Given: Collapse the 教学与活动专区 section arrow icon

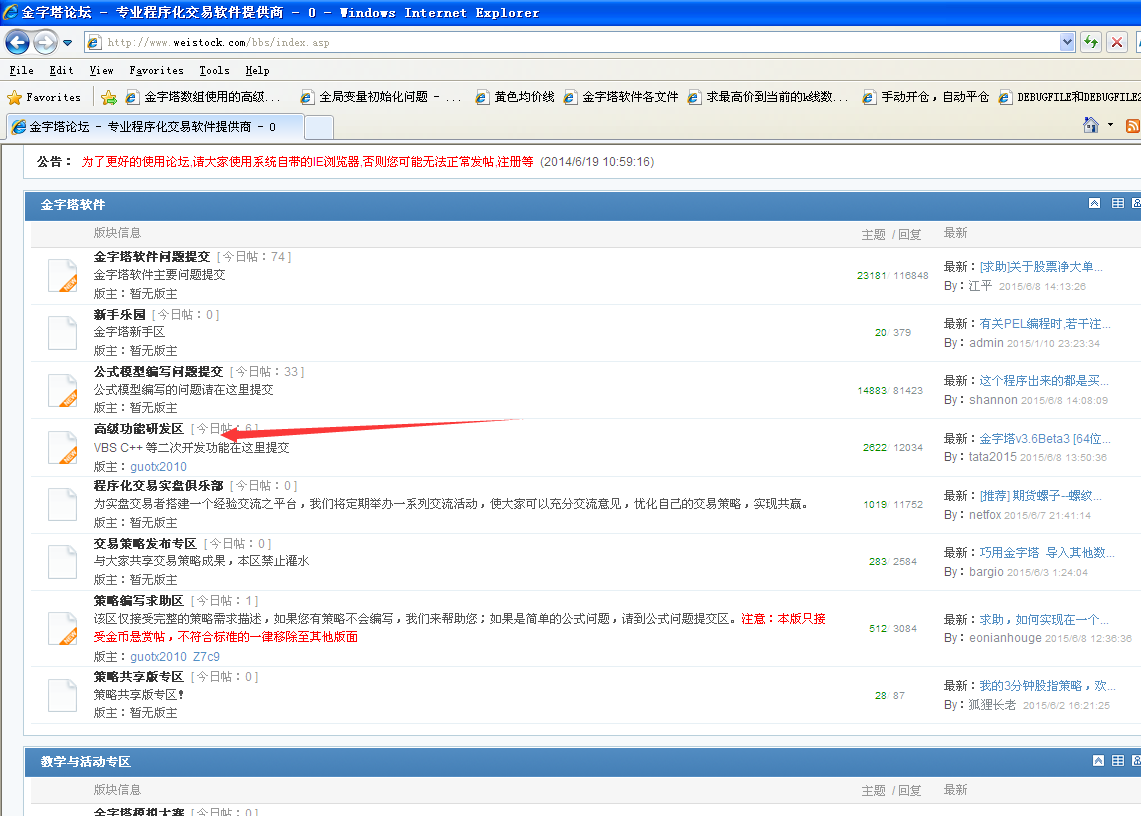Looking at the screenshot, I should 1098,761.
